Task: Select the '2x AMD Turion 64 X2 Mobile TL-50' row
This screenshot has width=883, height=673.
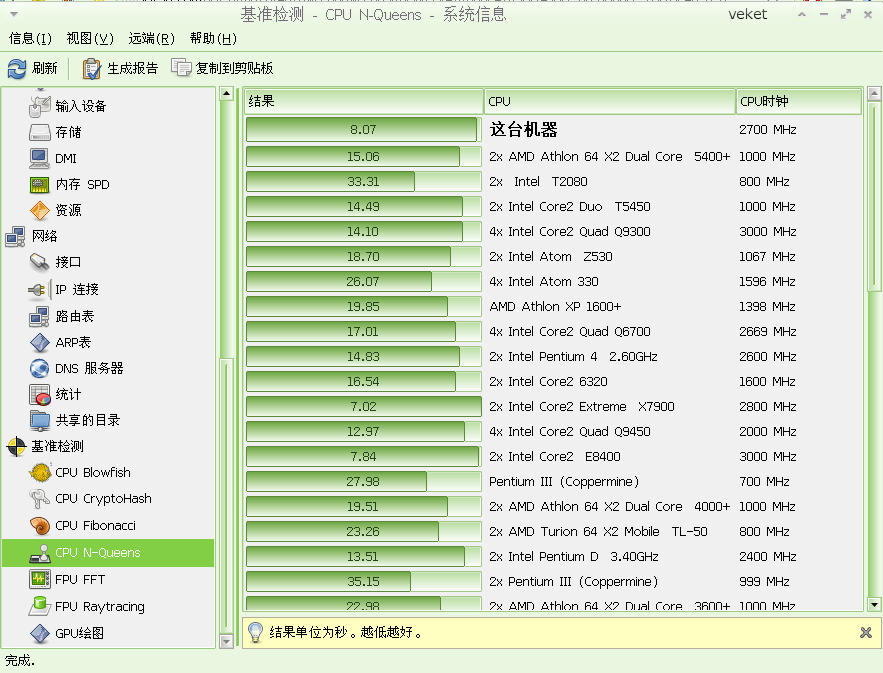Action: (554, 532)
